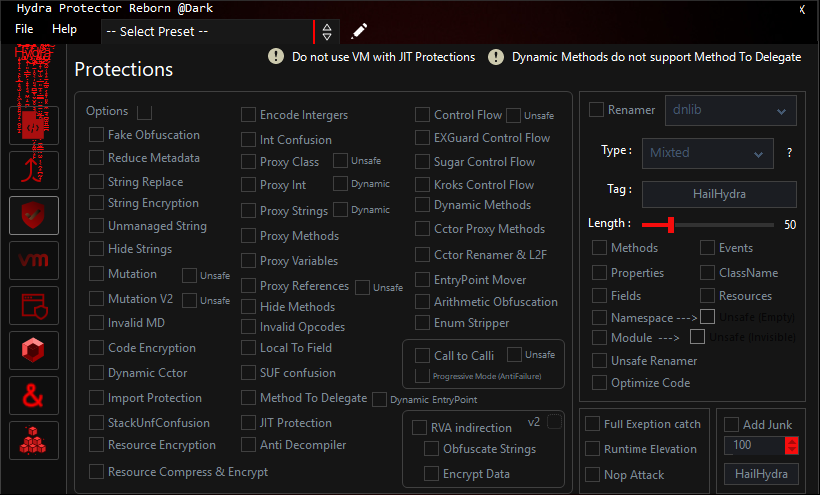820x495 pixels.
Task: Open the VM sidebar section
Action: point(33,261)
